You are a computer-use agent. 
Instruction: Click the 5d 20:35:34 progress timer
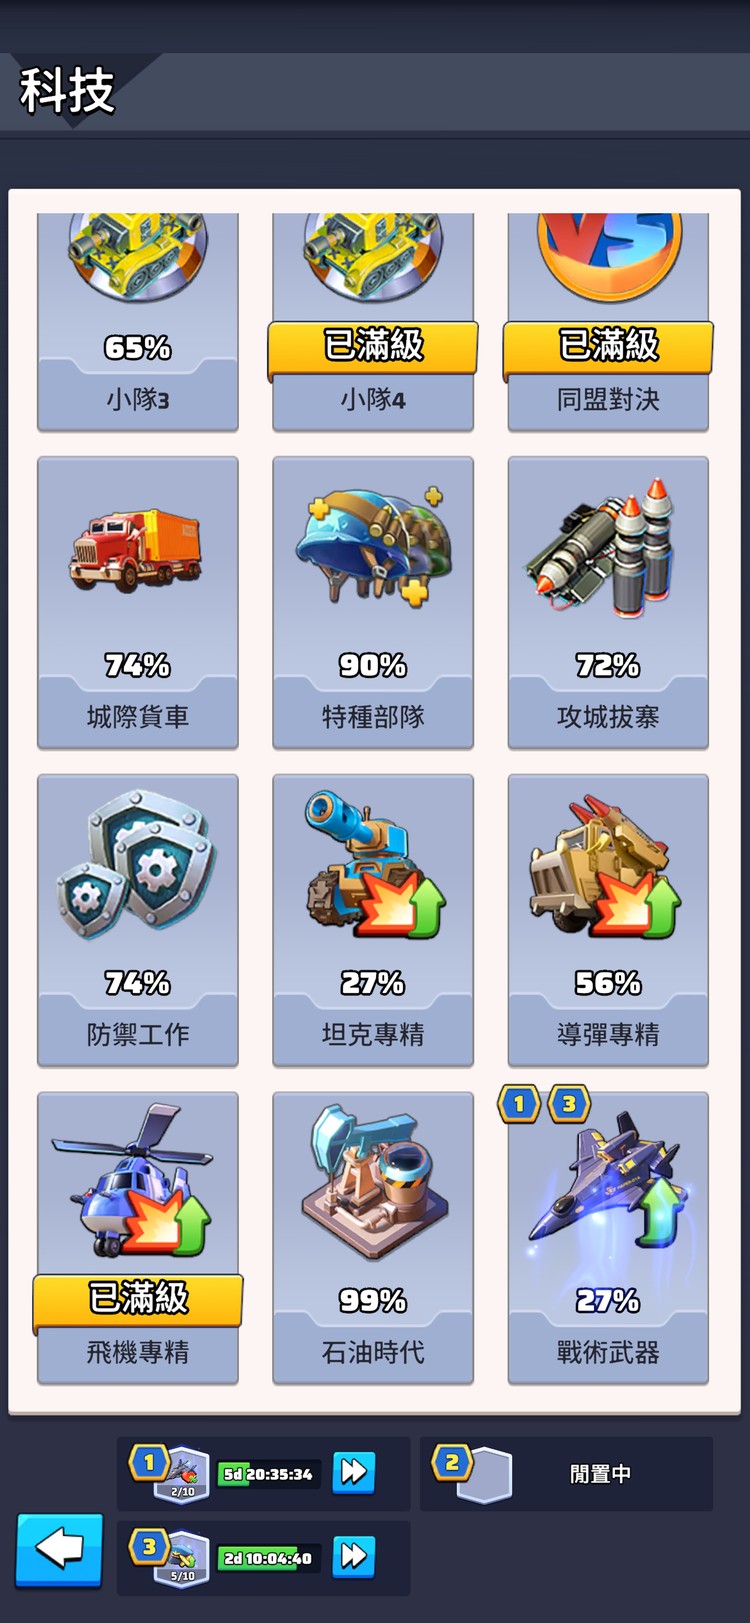268,1474
